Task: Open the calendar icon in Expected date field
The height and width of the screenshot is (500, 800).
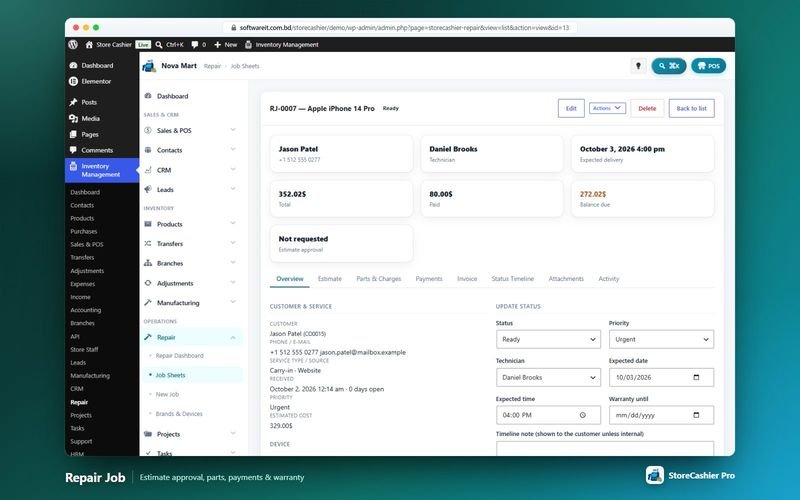Action: click(x=696, y=378)
